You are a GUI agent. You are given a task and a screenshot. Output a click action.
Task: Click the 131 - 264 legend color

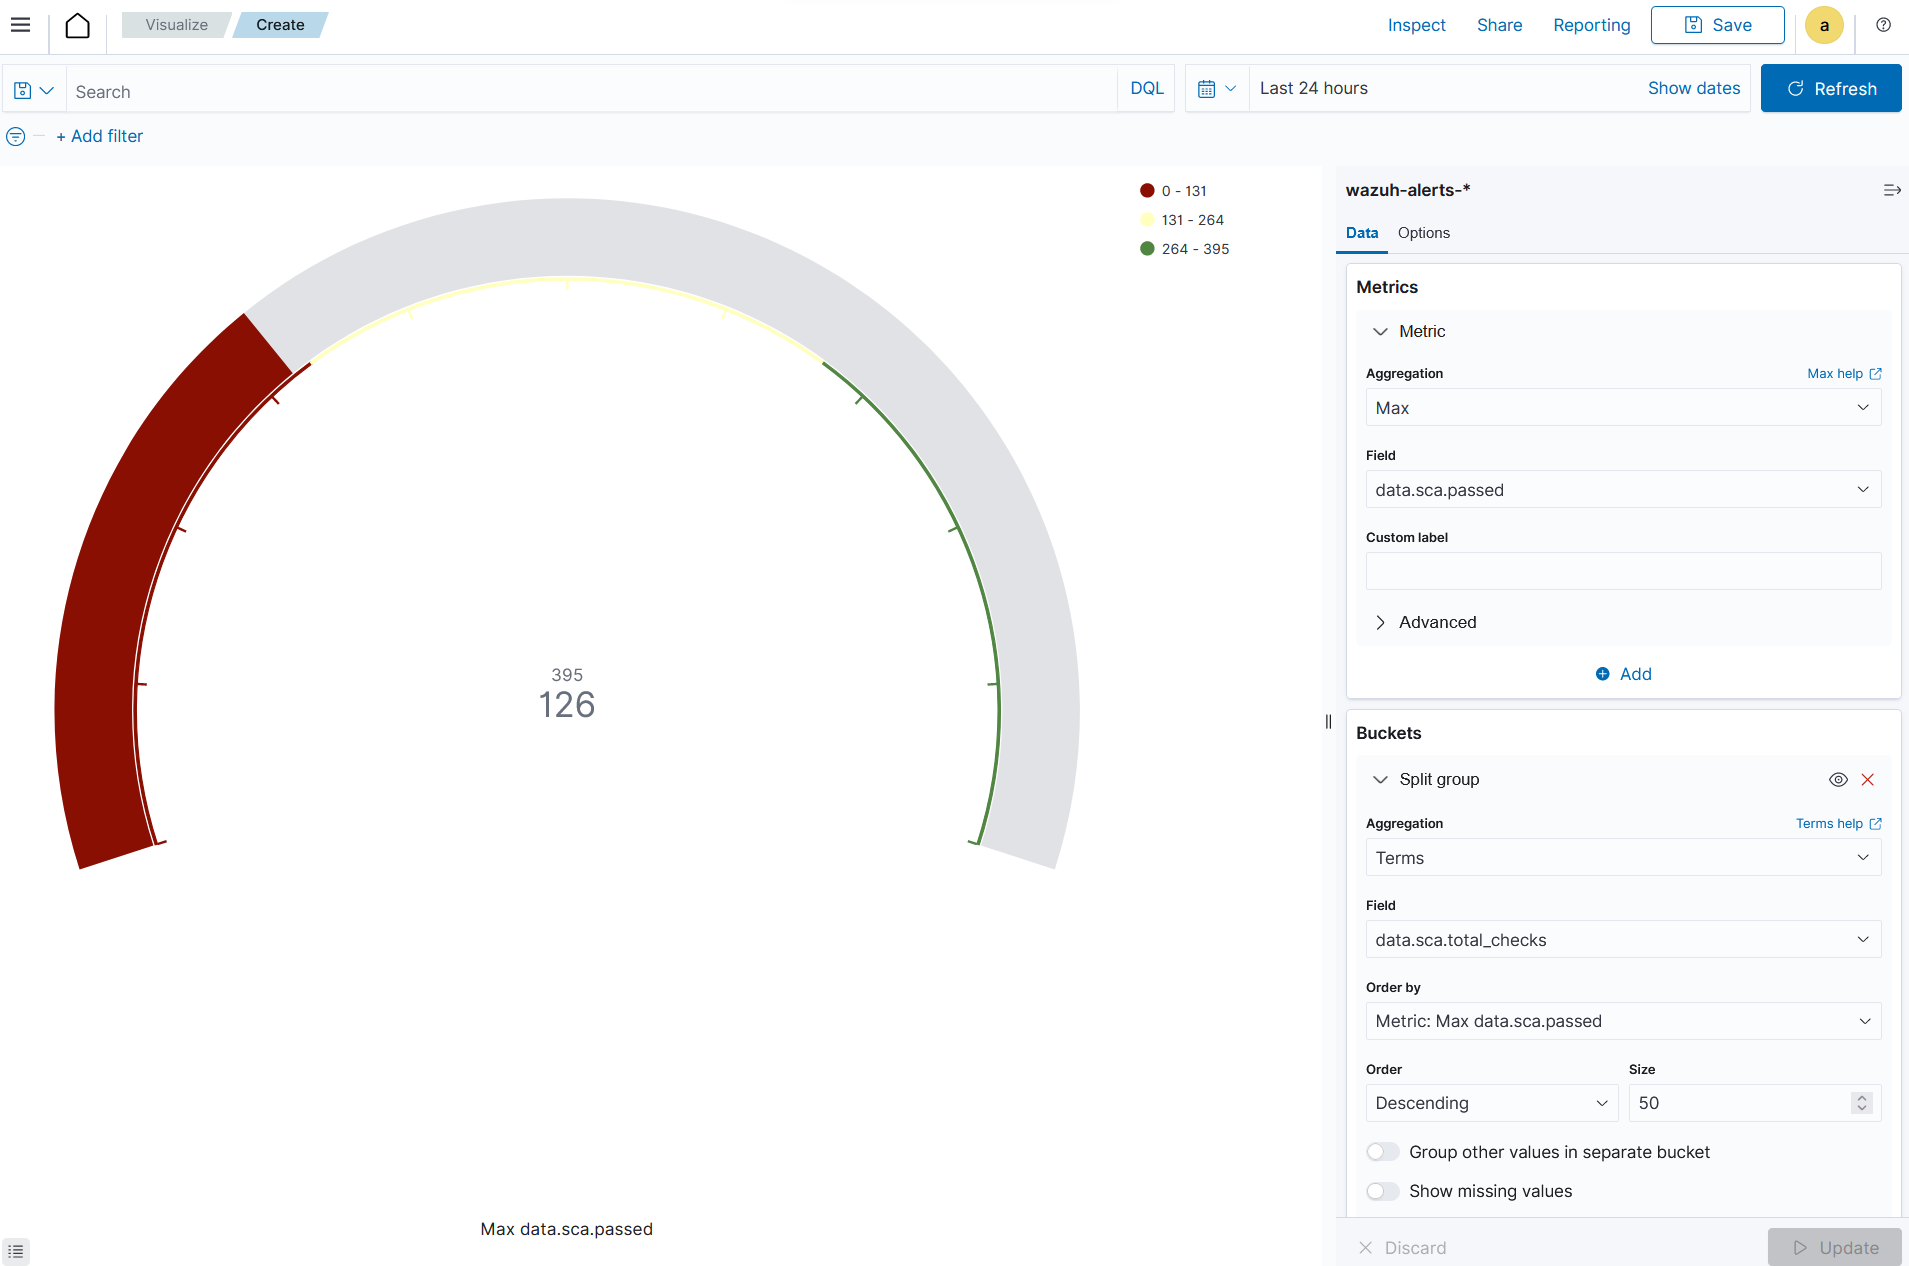(x=1147, y=220)
